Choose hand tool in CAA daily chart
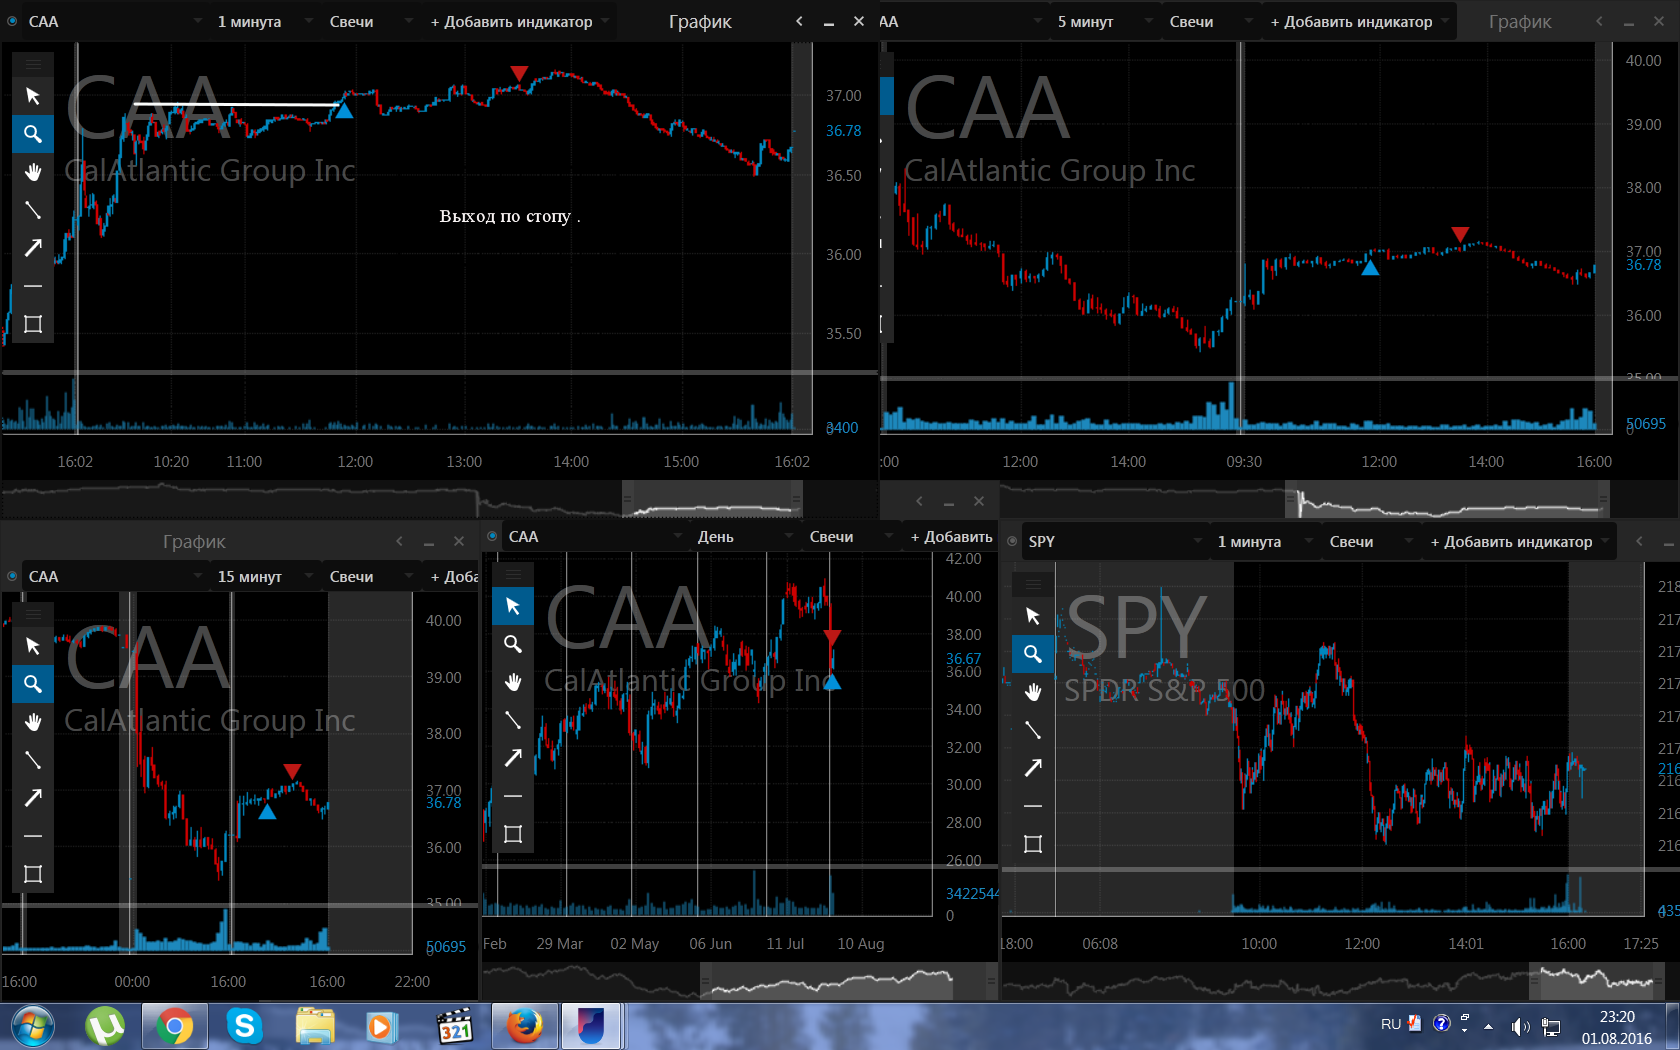Image resolution: width=1680 pixels, height=1050 pixels. pos(513,682)
